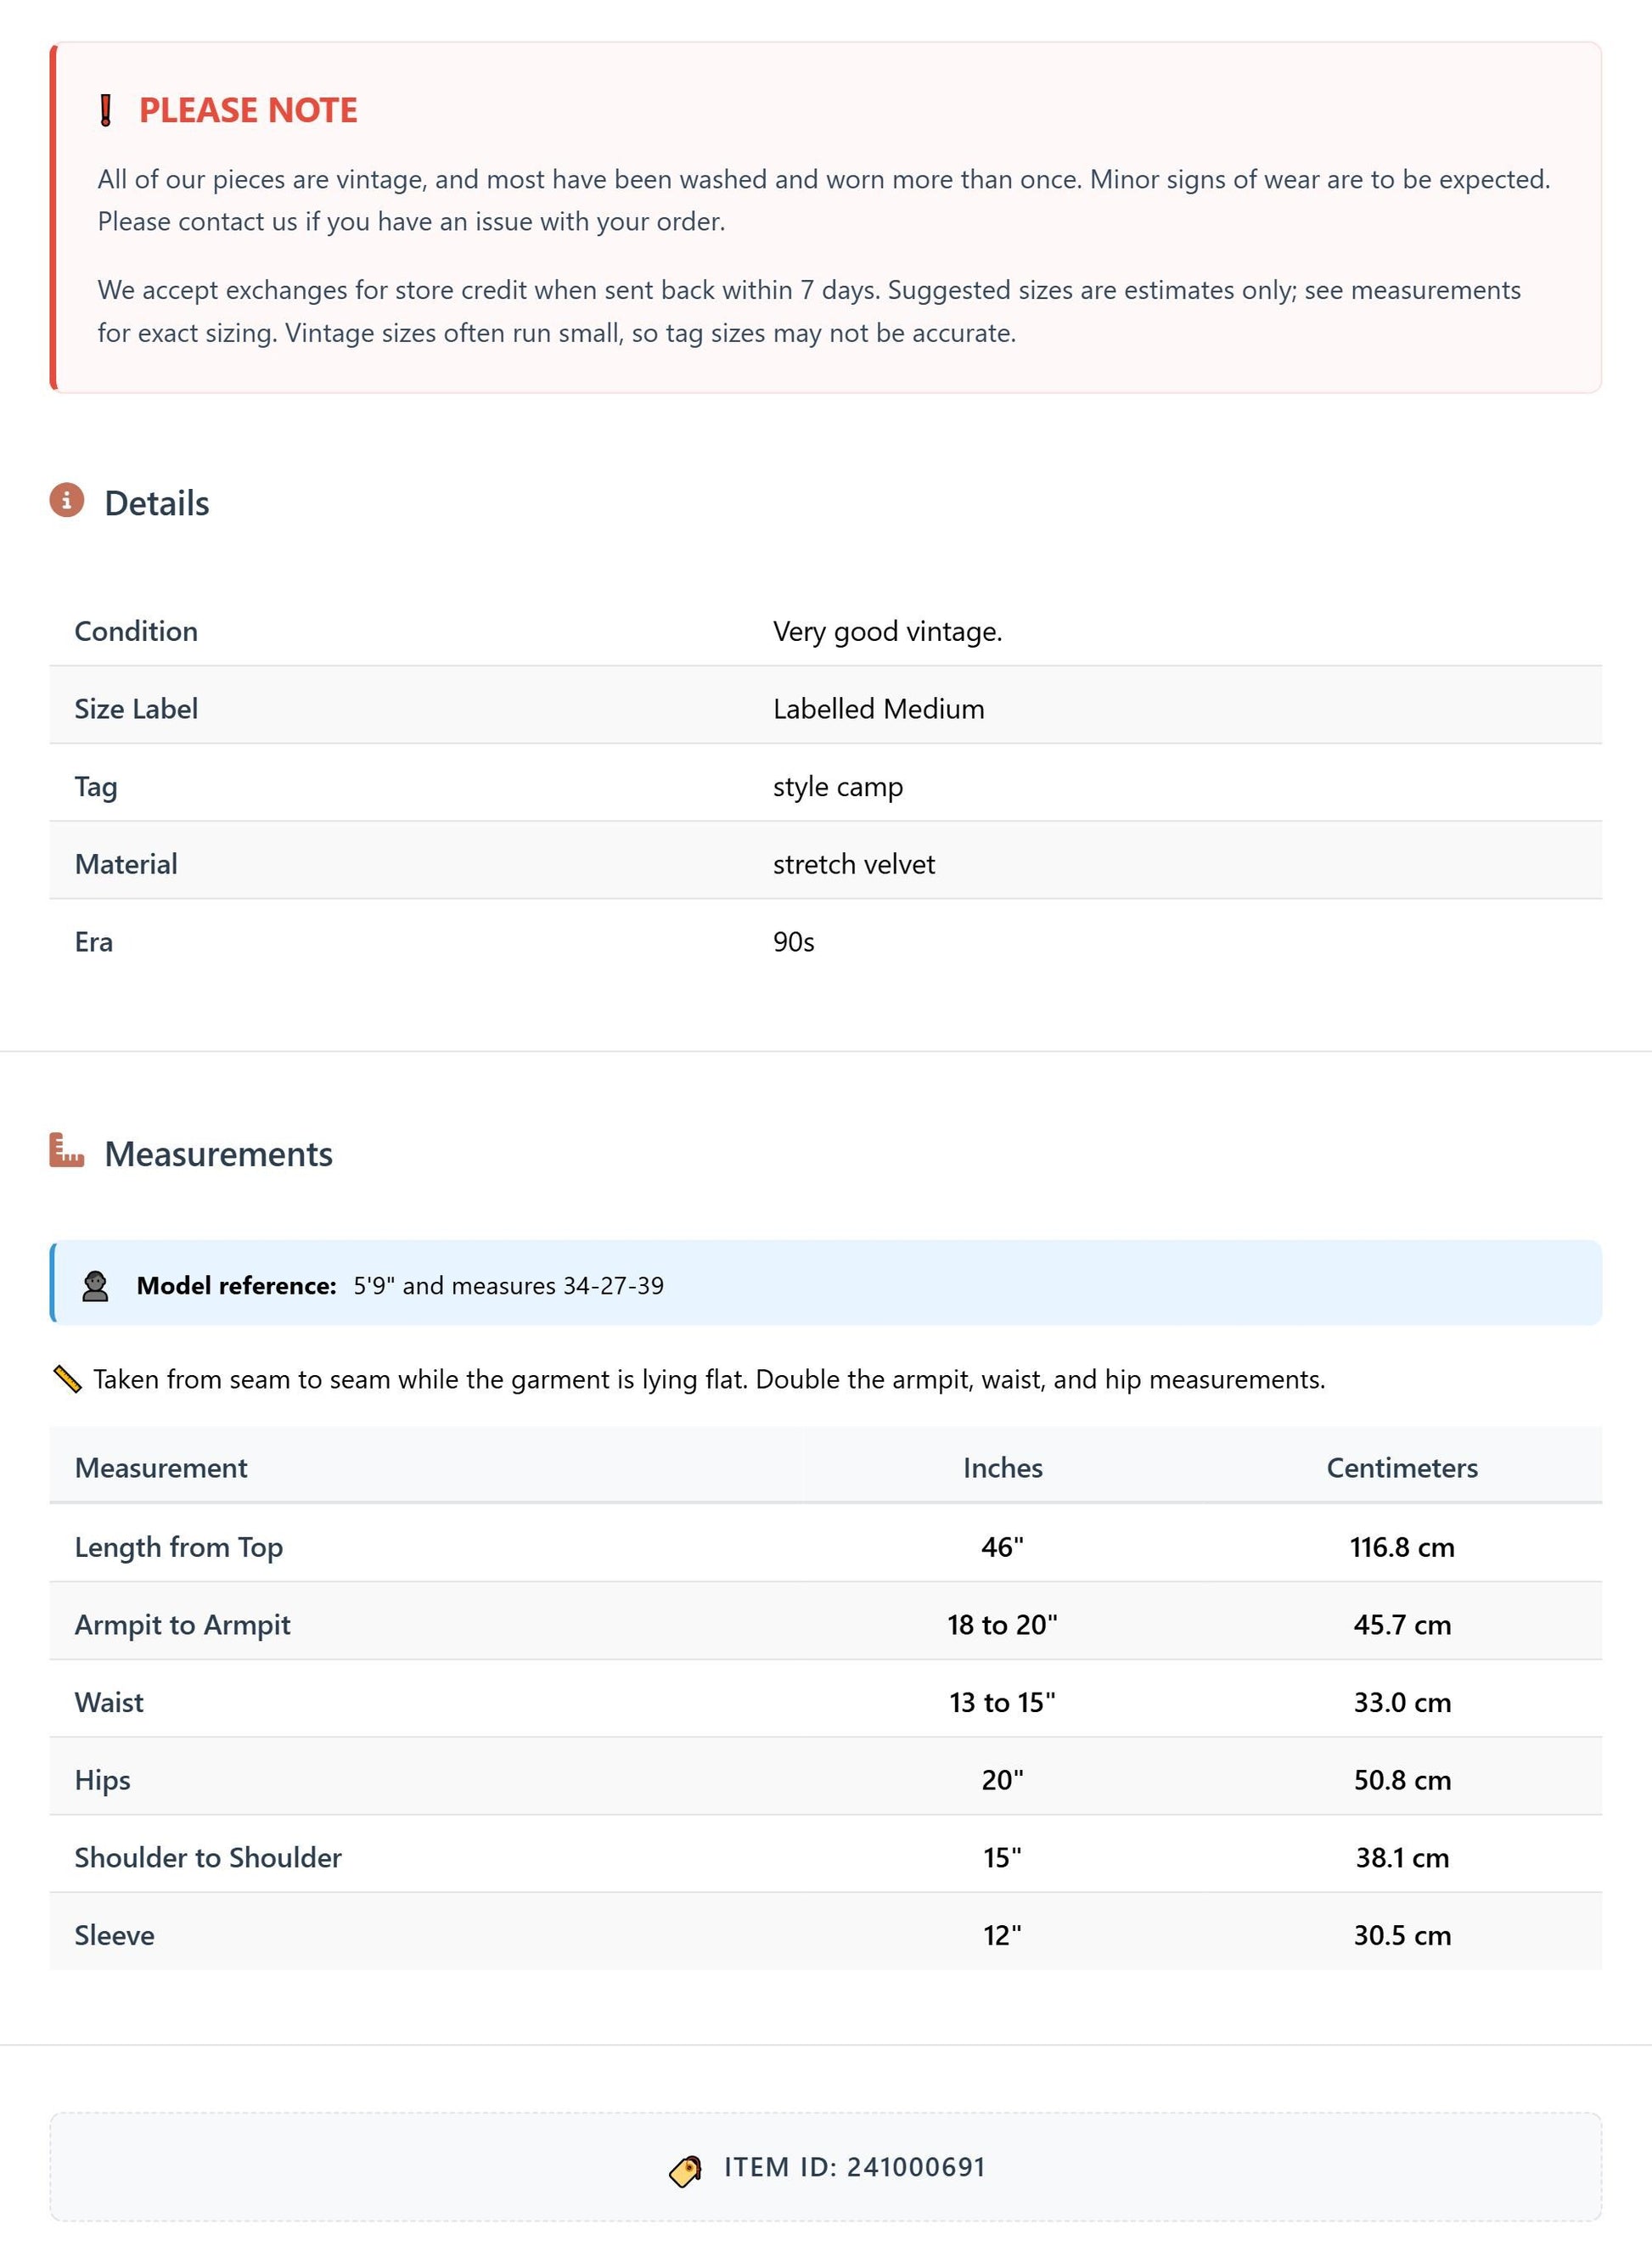
Task: Select the Length from Top 46" value
Action: pos(1003,1547)
